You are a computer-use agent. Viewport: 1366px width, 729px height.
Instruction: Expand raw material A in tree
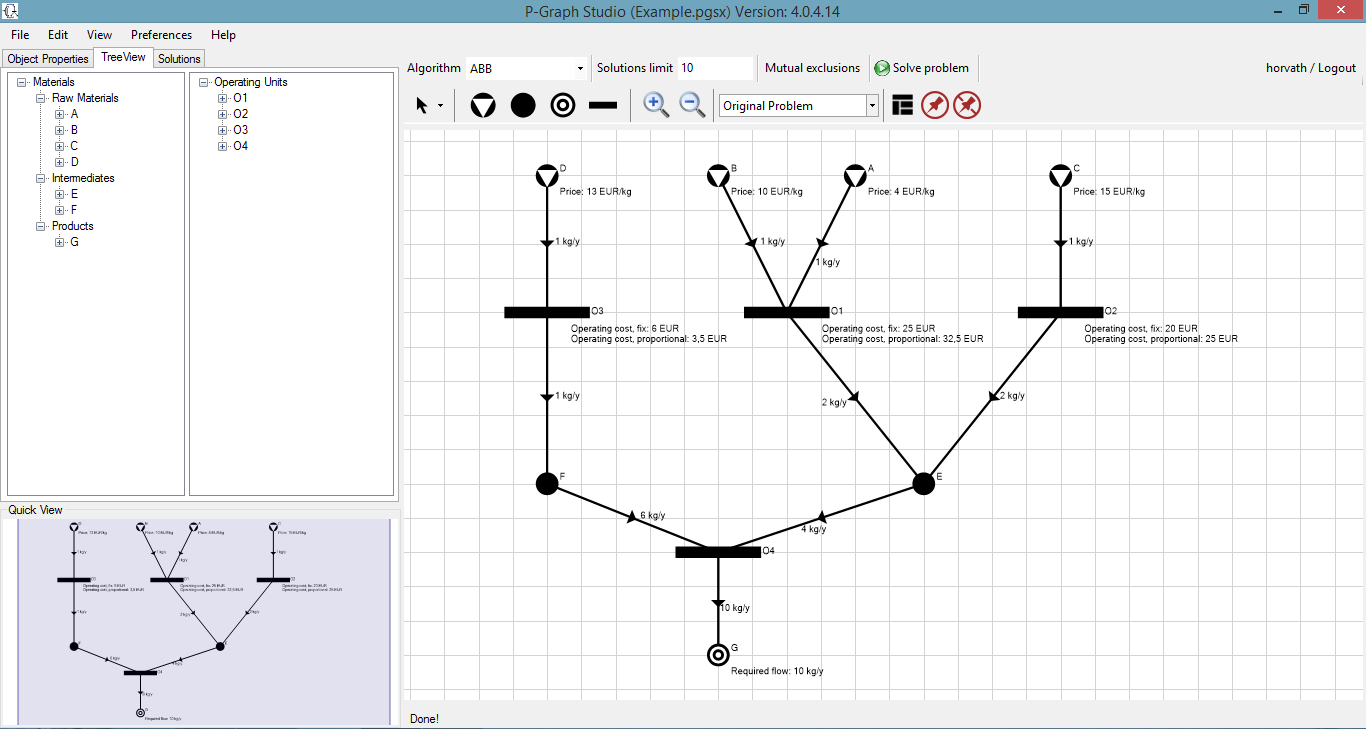pos(60,114)
